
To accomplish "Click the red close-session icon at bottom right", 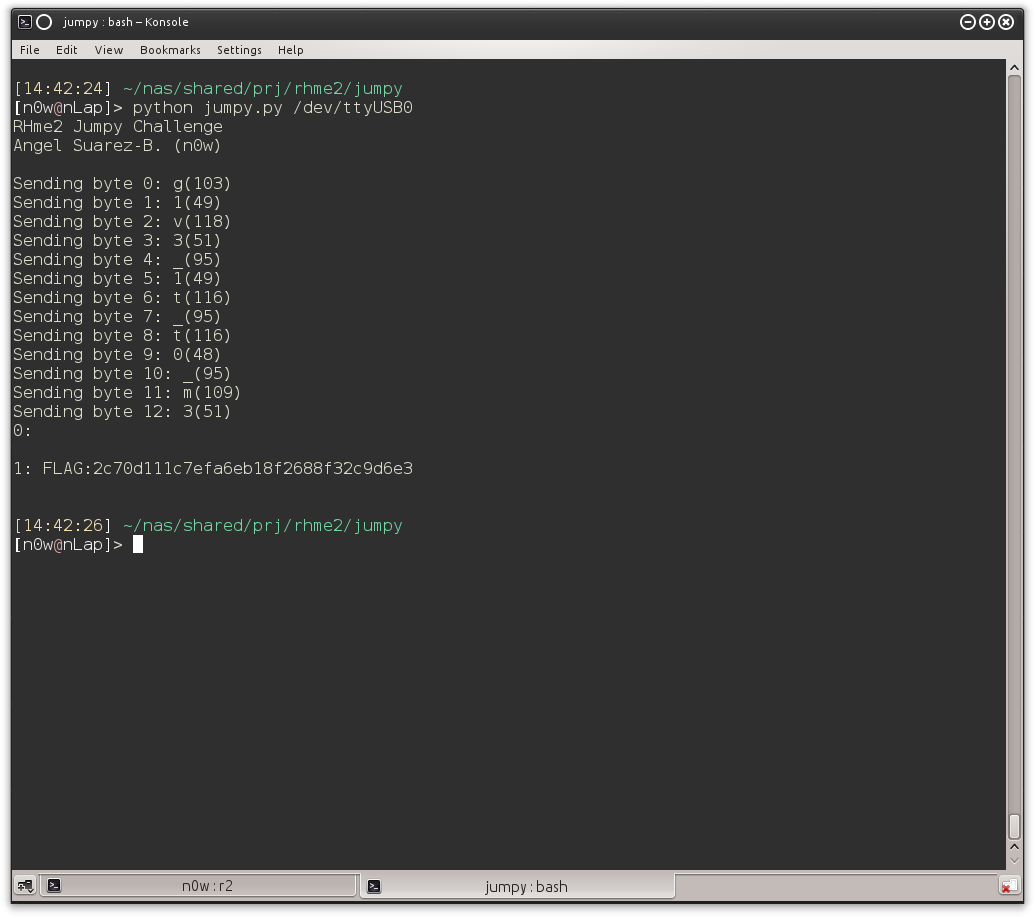I will pyautogui.click(x=1009, y=885).
